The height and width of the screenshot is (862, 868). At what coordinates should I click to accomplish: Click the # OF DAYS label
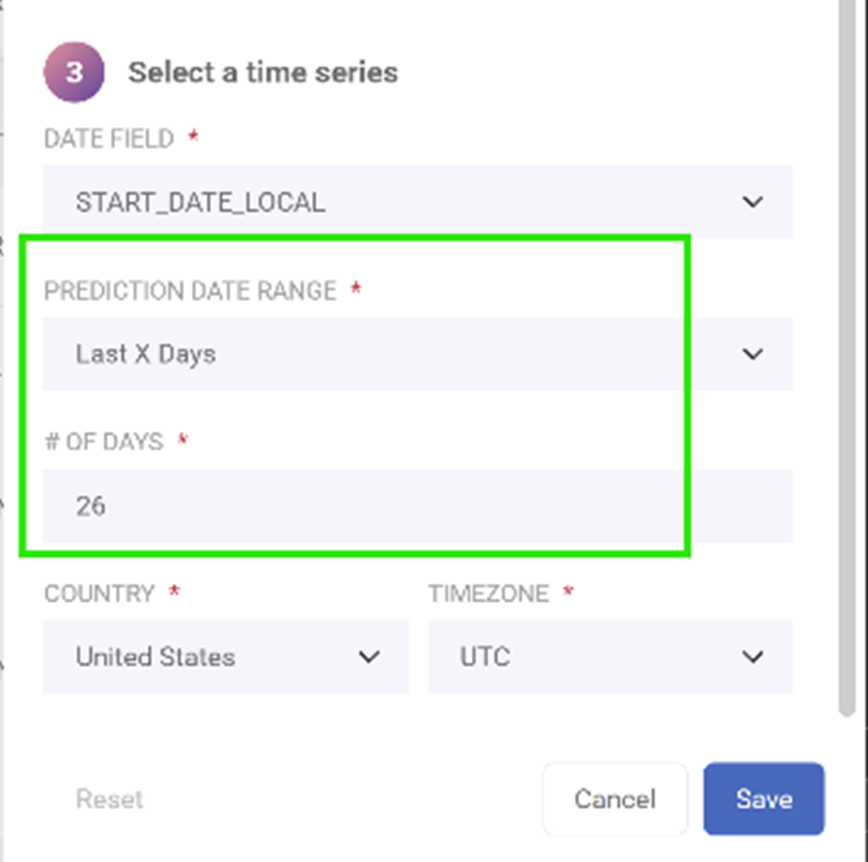[104, 442]
